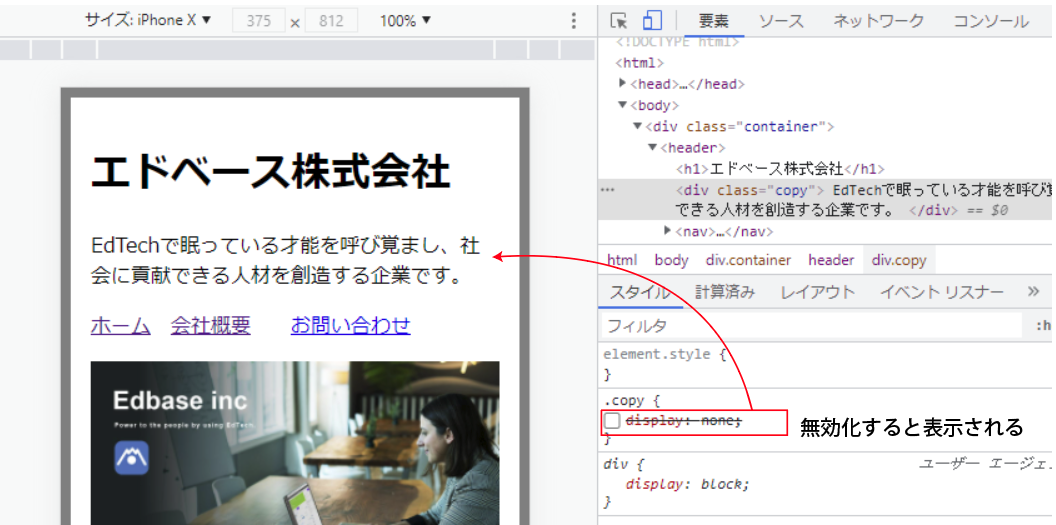
Task: Click the .copy selector in styles
Action: [x=622, y=400]
